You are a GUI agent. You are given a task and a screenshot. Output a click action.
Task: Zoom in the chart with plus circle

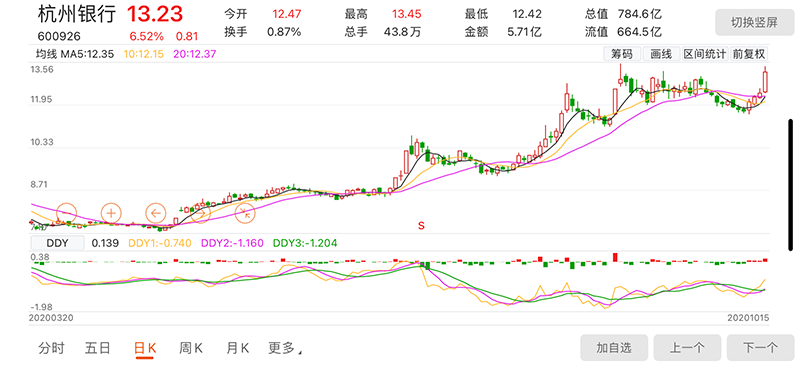tap(111, 213)
